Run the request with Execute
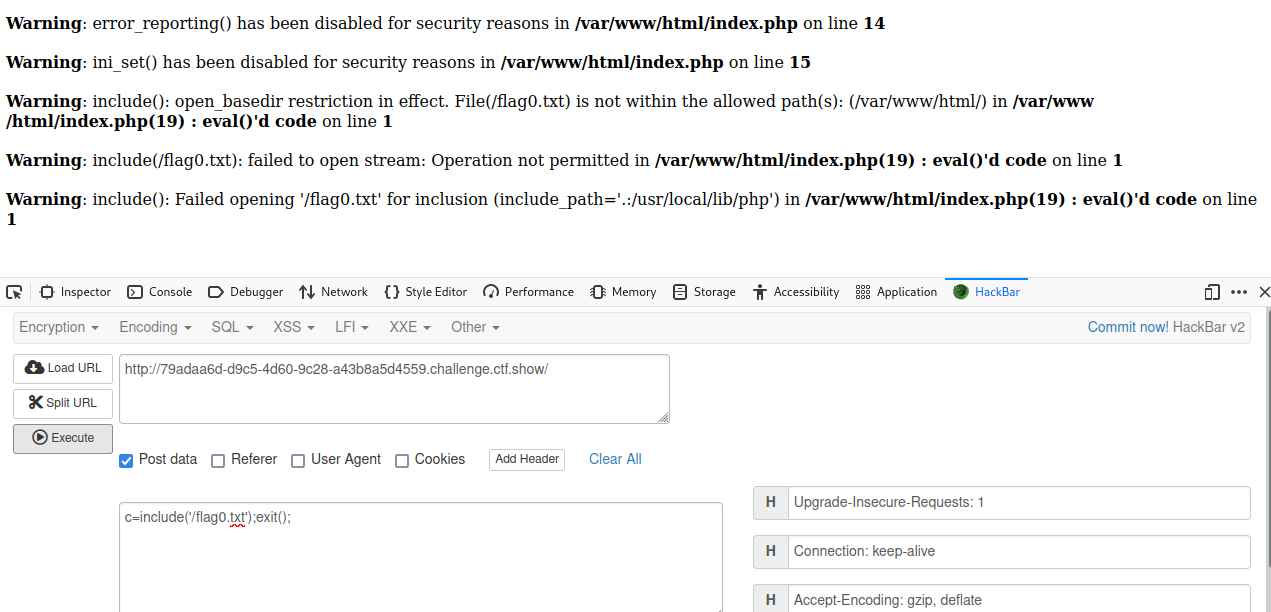This screenshot has height=612, width=1271. (63, 438)
